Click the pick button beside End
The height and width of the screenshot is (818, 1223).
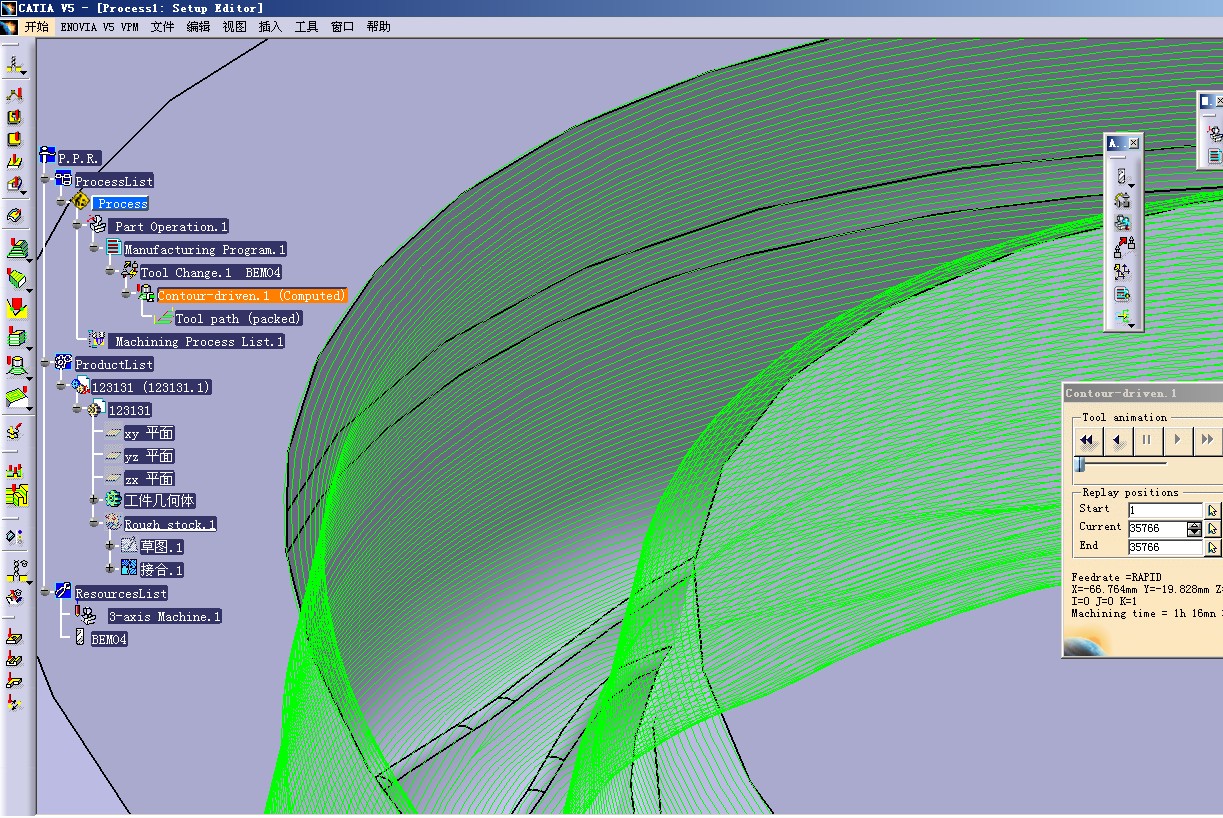click(x=1213, y=547)
